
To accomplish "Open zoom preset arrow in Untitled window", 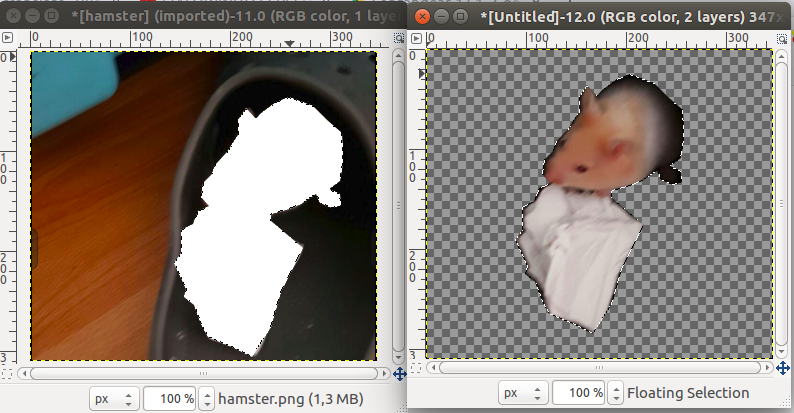I will [x=616, y=393].
